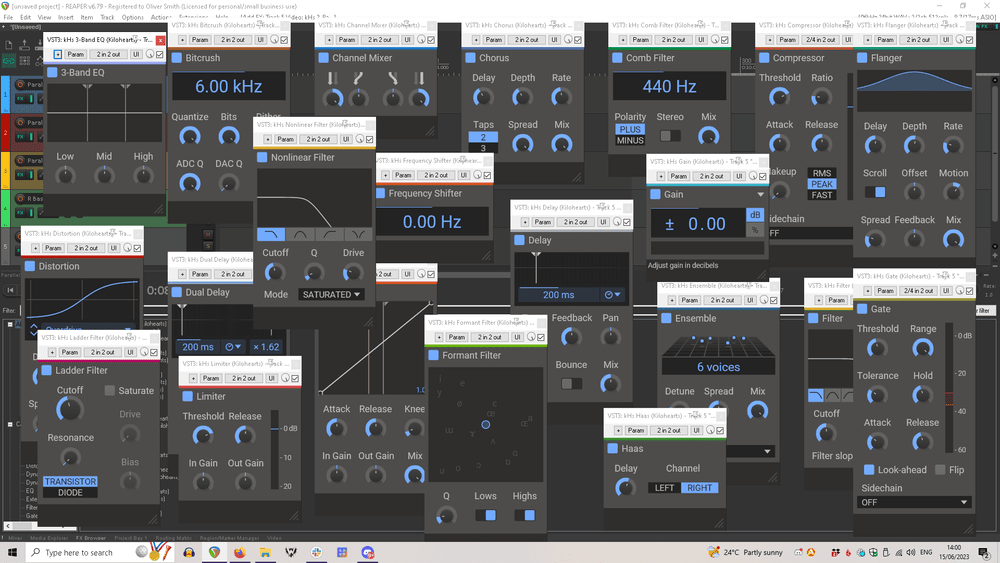Toggle Ladder Filter plugin power square
The height and width of the screenshot is (563, 1000).
pos(47,370)
